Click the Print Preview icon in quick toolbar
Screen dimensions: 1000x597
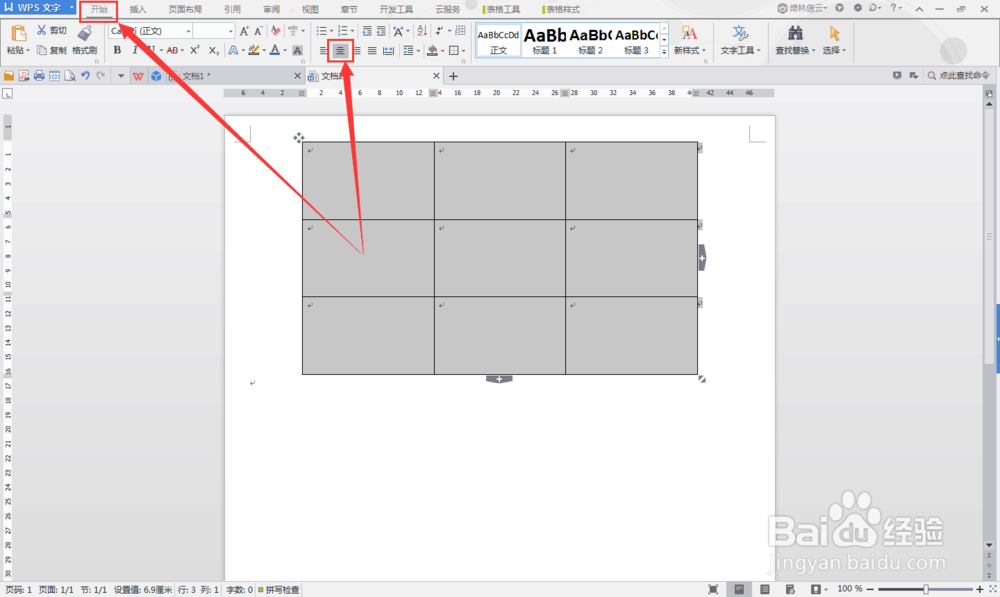(70, 76)
